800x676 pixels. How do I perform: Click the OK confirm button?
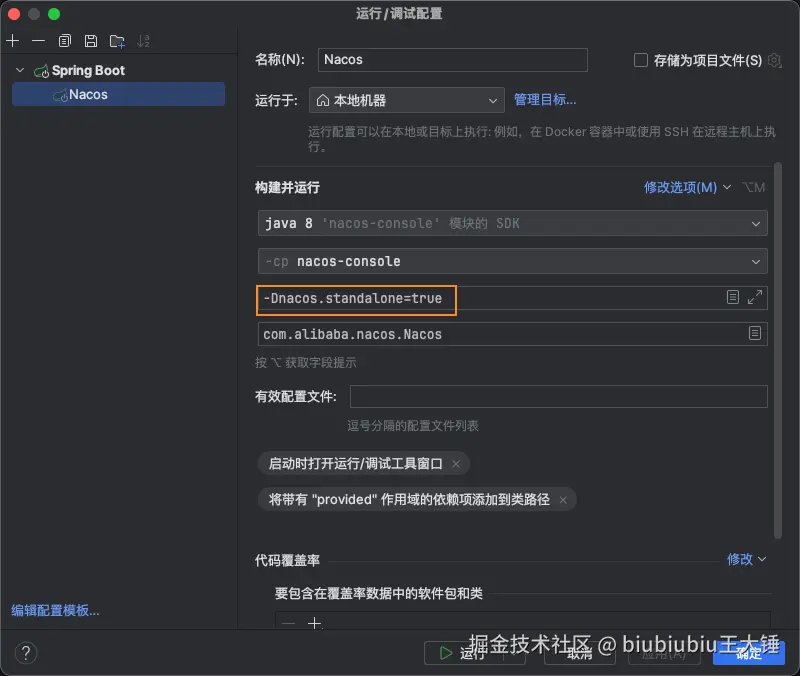[x=748, y=653]
